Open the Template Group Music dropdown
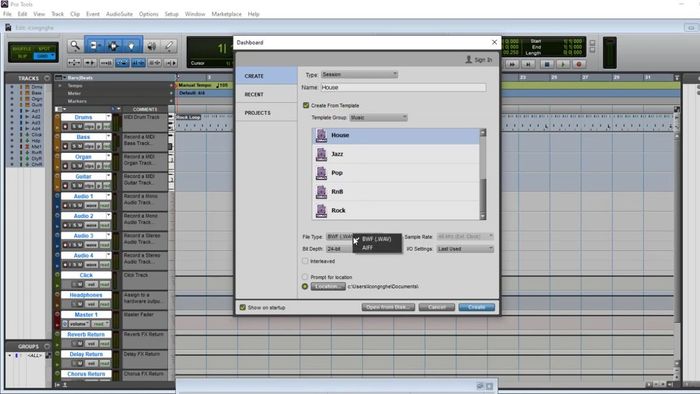 point(378,118)
